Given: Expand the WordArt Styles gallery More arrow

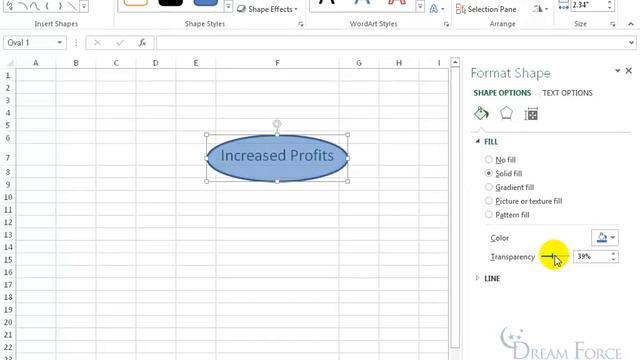Looking at the screenshot, I should [x=420, y=7].
